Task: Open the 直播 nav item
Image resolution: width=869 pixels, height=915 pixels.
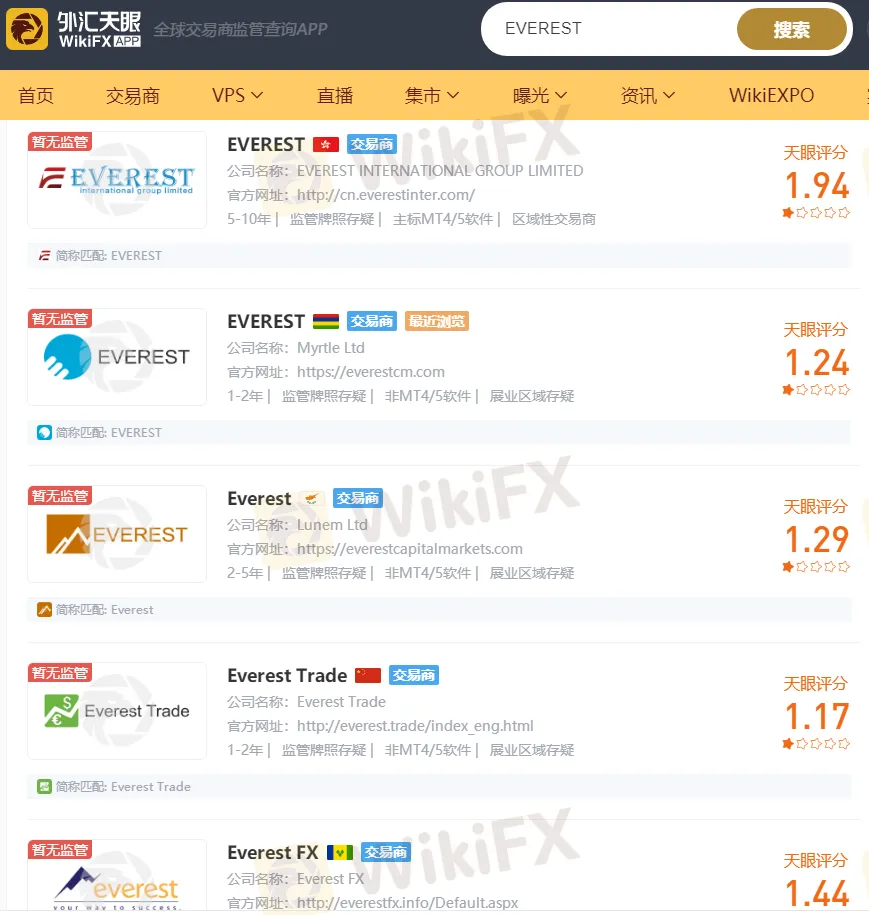Action: click(335, 95)
